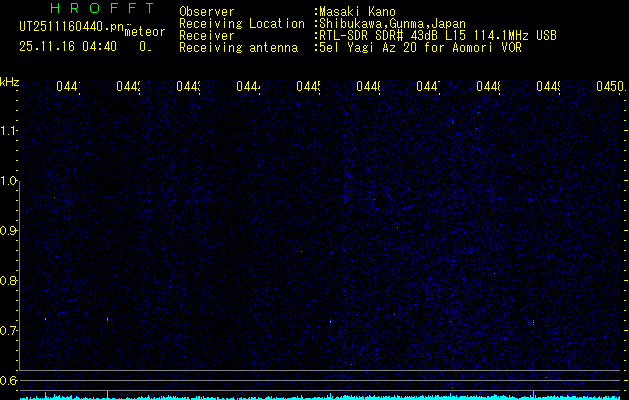Viewport: 629px width, 400px height.
Task: Click the 0443 time marker
Action: point(188,86)
